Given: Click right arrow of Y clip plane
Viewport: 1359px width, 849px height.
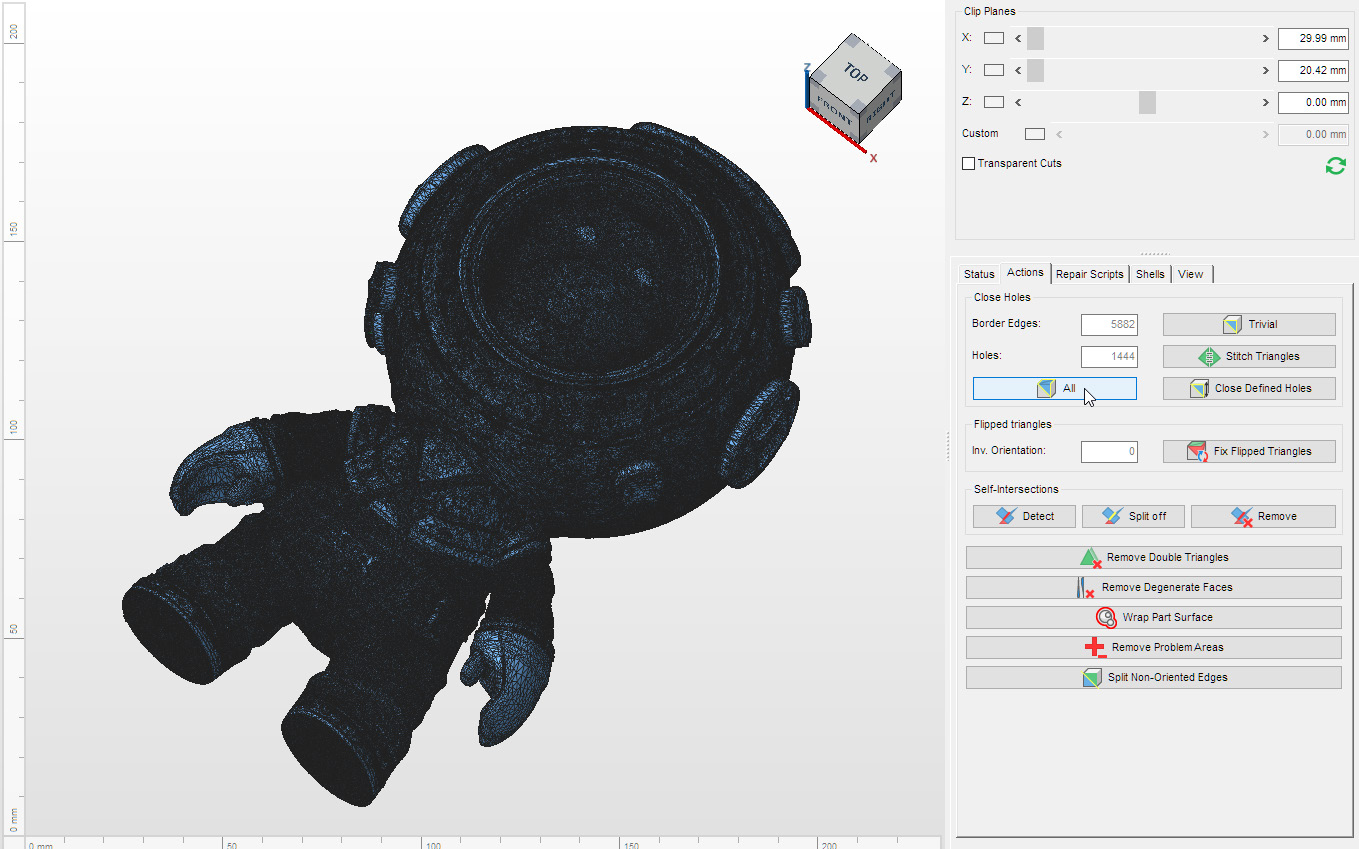Looking at the screenshot, I should [1265, 70].
